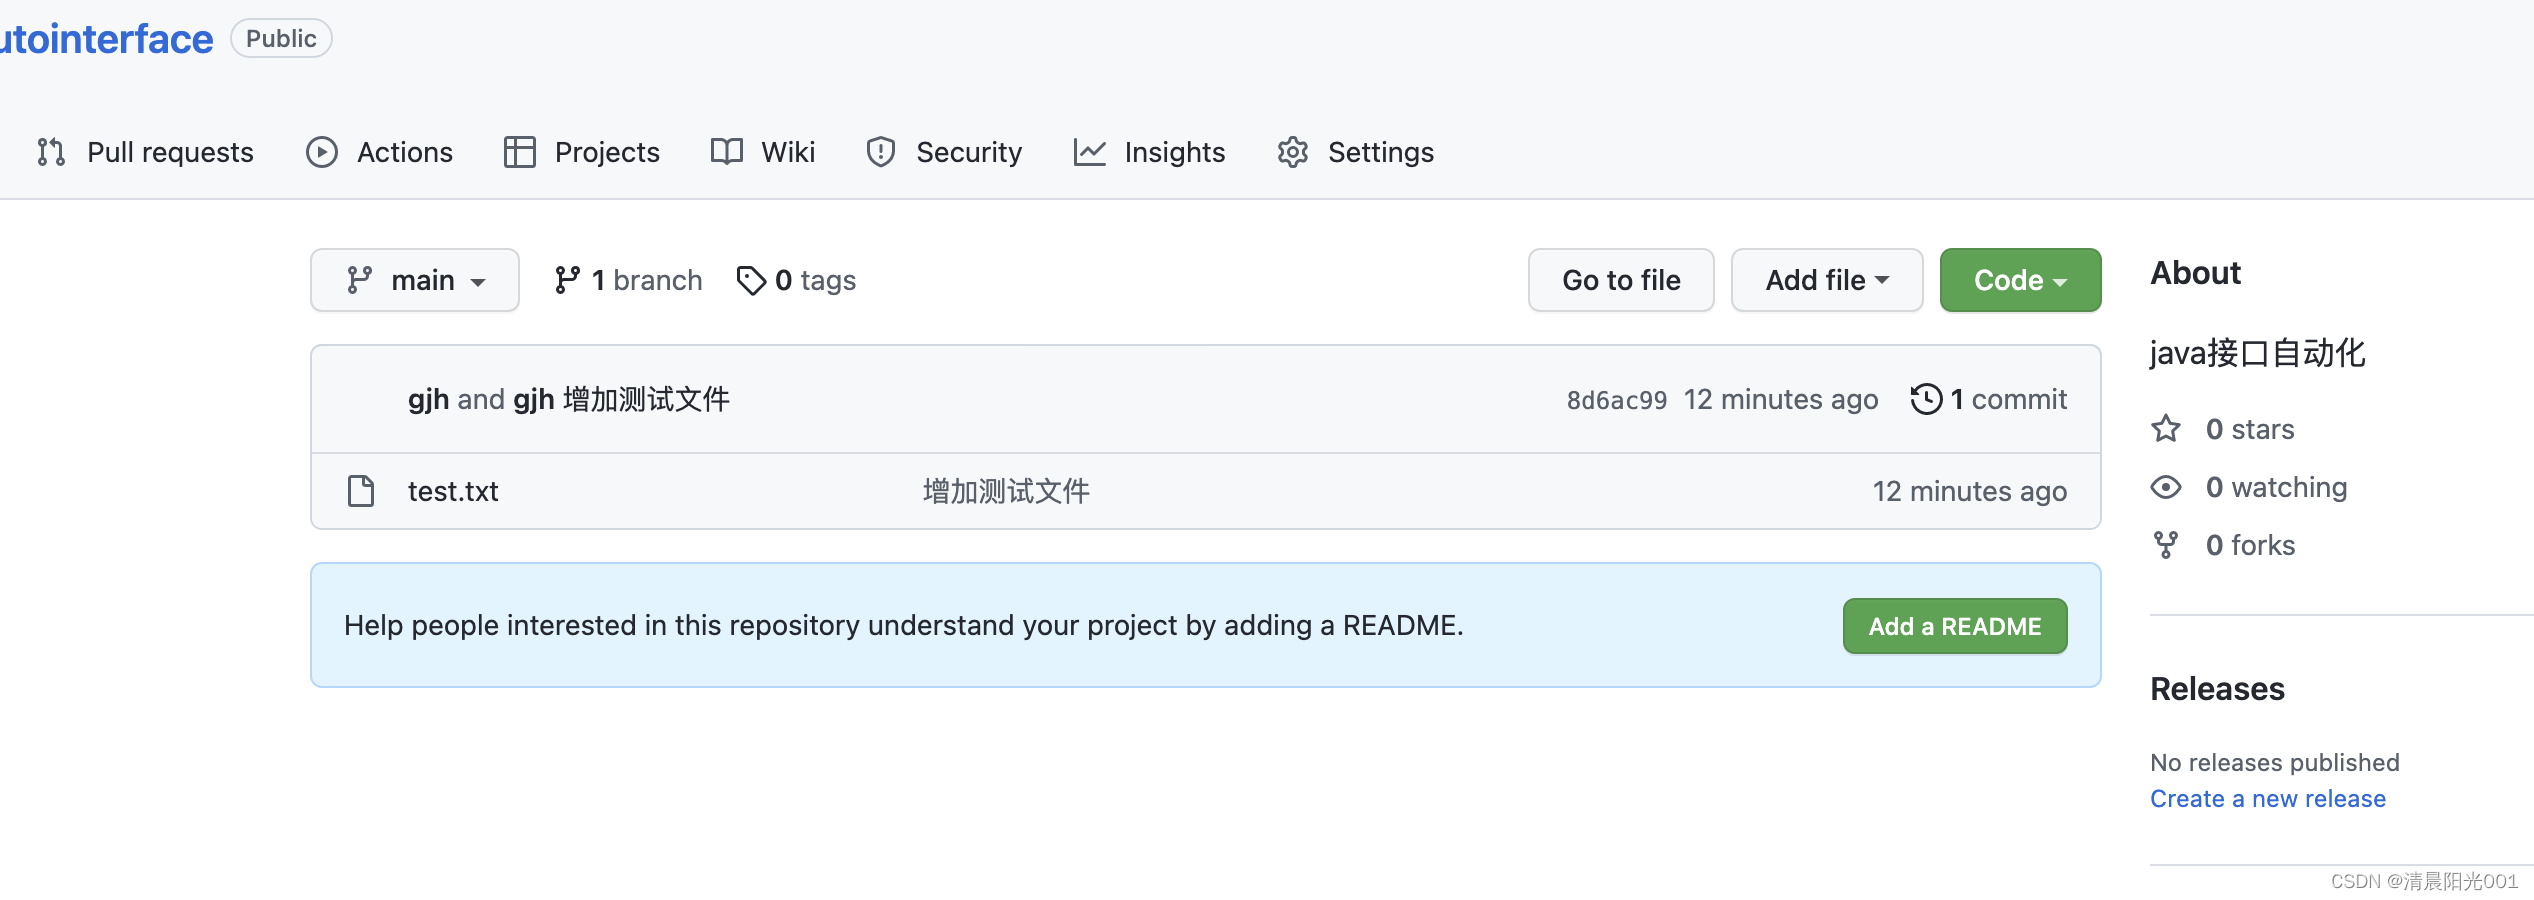Click the Settings gear icon

pyautogui.click(x=1293, y=152)
